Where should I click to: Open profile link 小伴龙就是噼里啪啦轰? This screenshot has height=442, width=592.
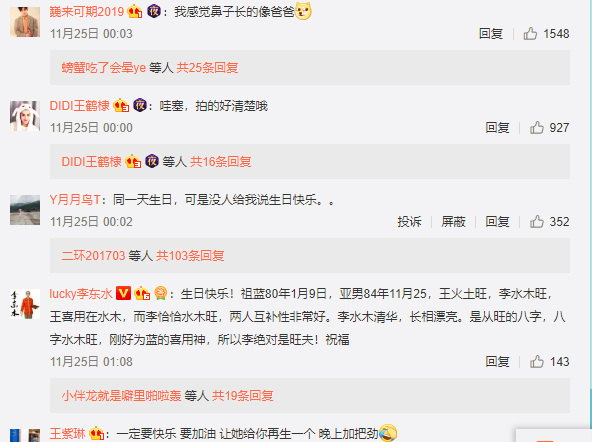click(x=121, y=396)
